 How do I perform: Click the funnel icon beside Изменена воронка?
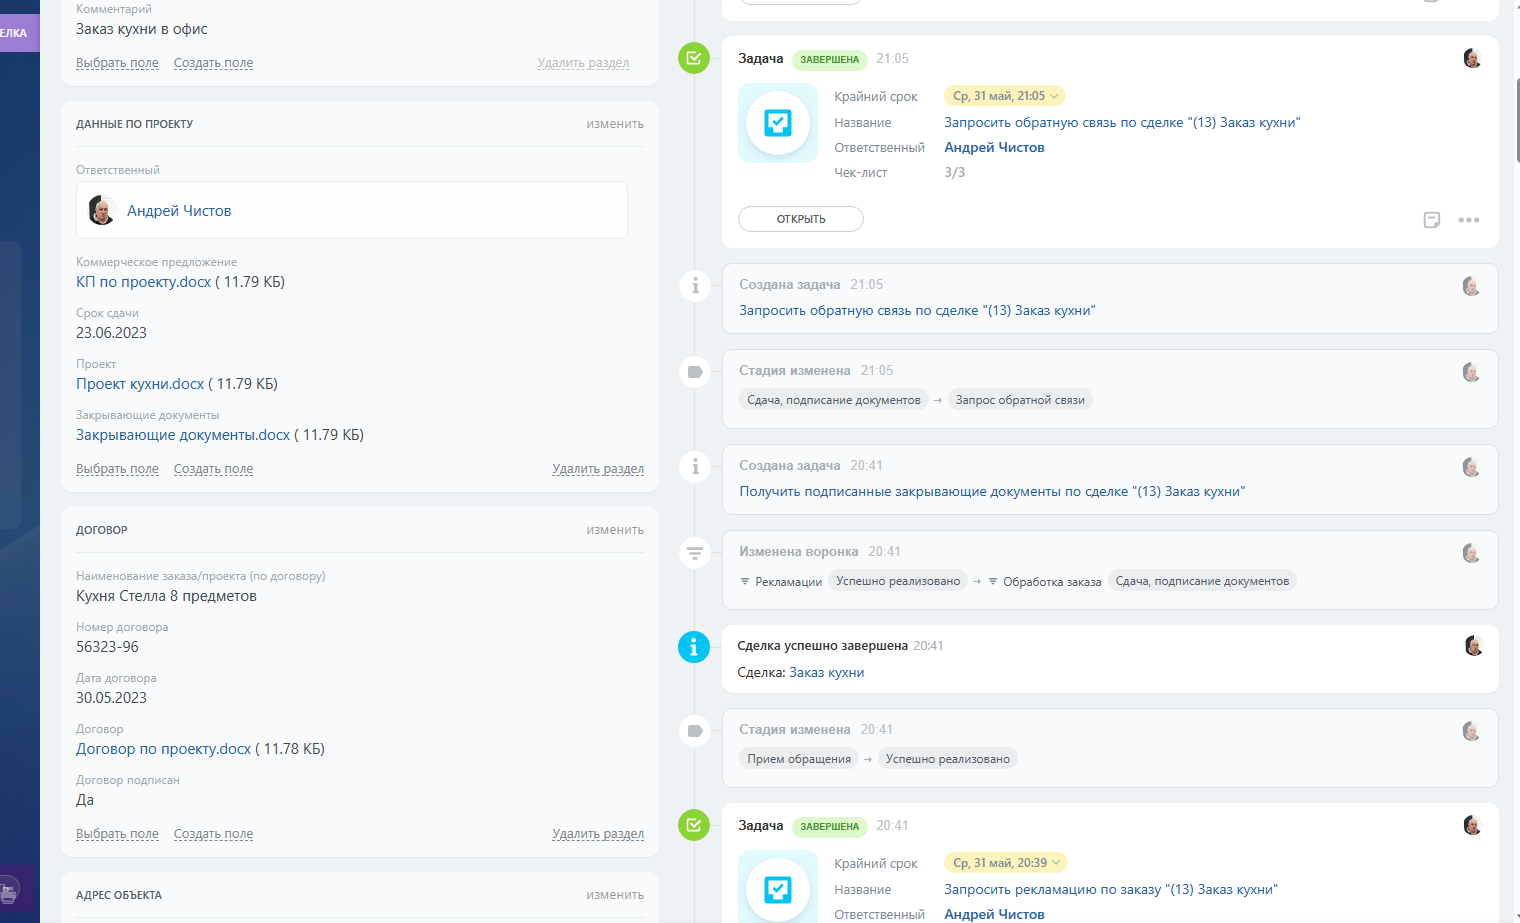(694, 552)
